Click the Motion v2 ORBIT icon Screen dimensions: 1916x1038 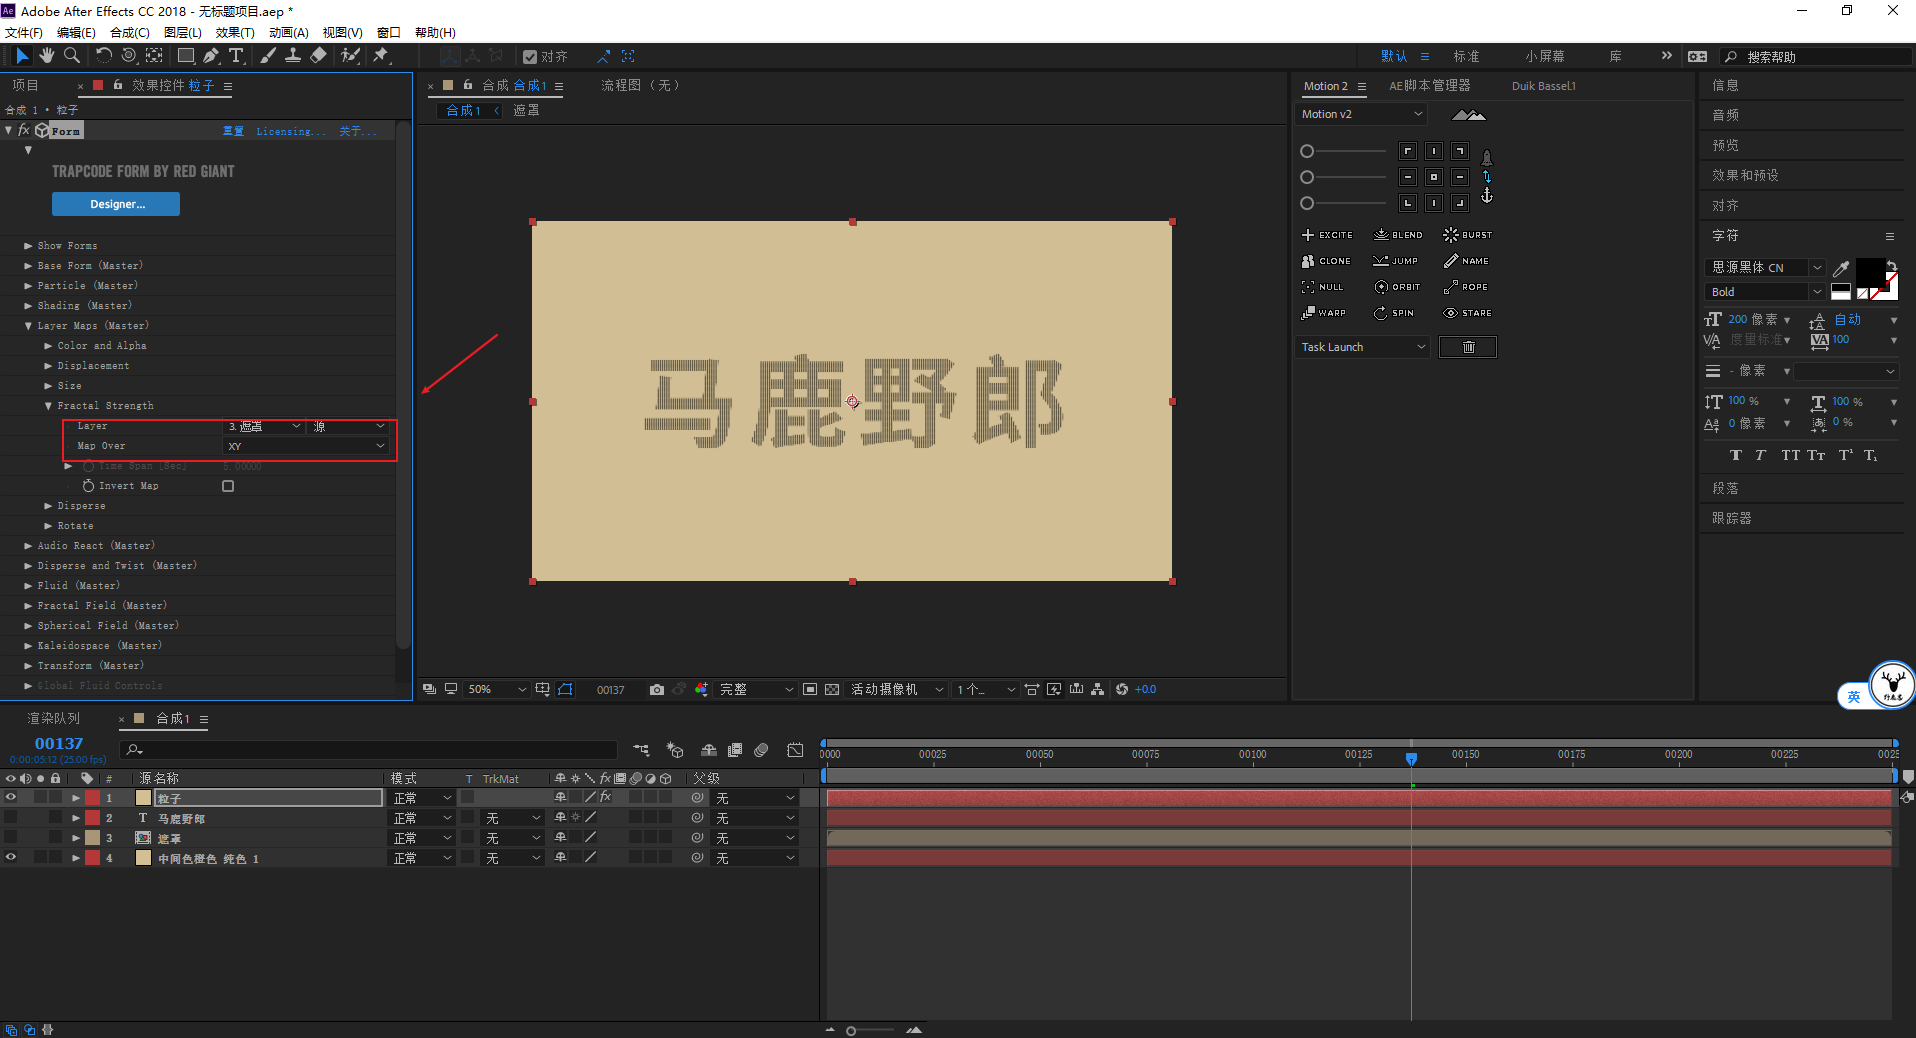(x=1397, y=287)
